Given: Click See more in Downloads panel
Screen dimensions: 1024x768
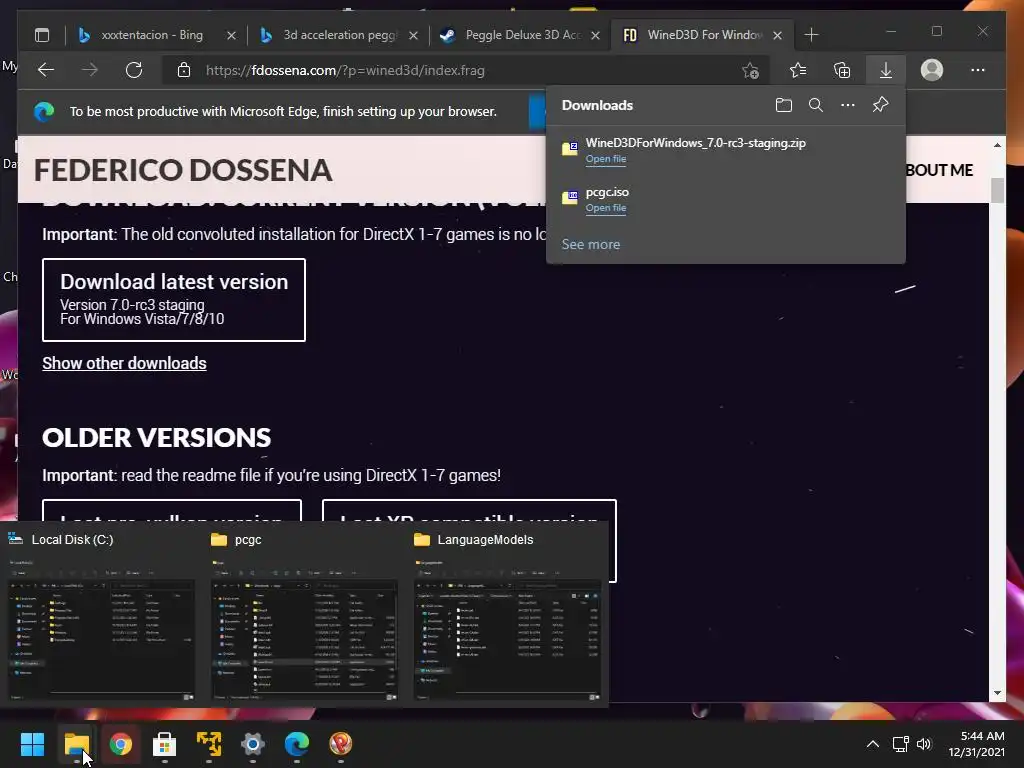Looking at the screenshot, I should (x=591, y=244).
